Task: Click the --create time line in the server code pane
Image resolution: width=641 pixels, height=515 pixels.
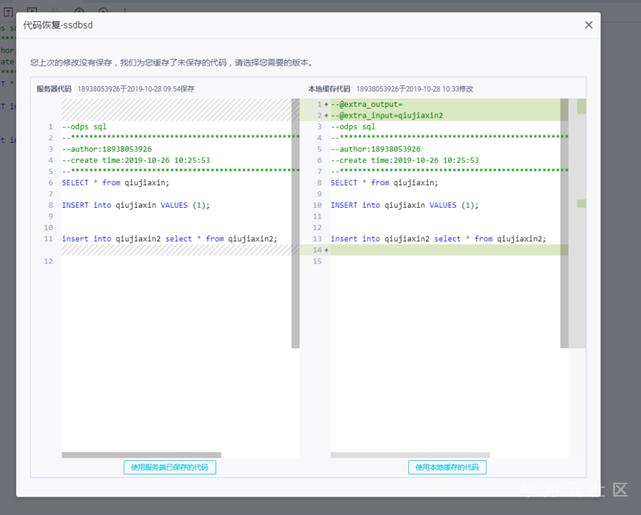Action: 136,160
